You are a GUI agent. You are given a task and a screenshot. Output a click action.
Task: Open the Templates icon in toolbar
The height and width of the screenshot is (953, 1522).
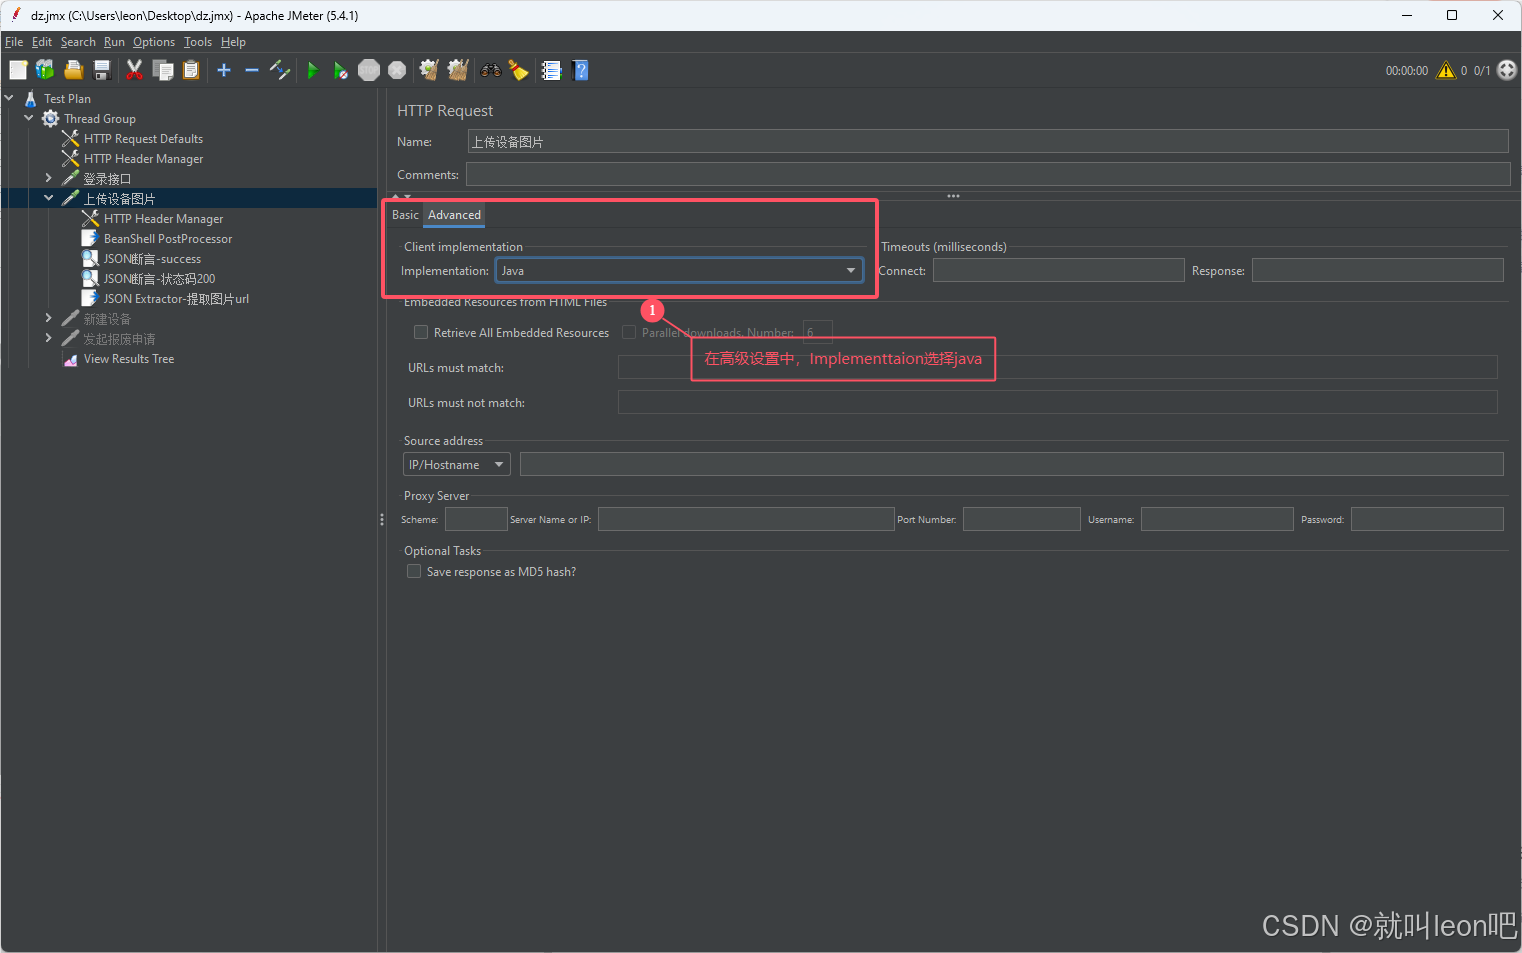(45, 70)
